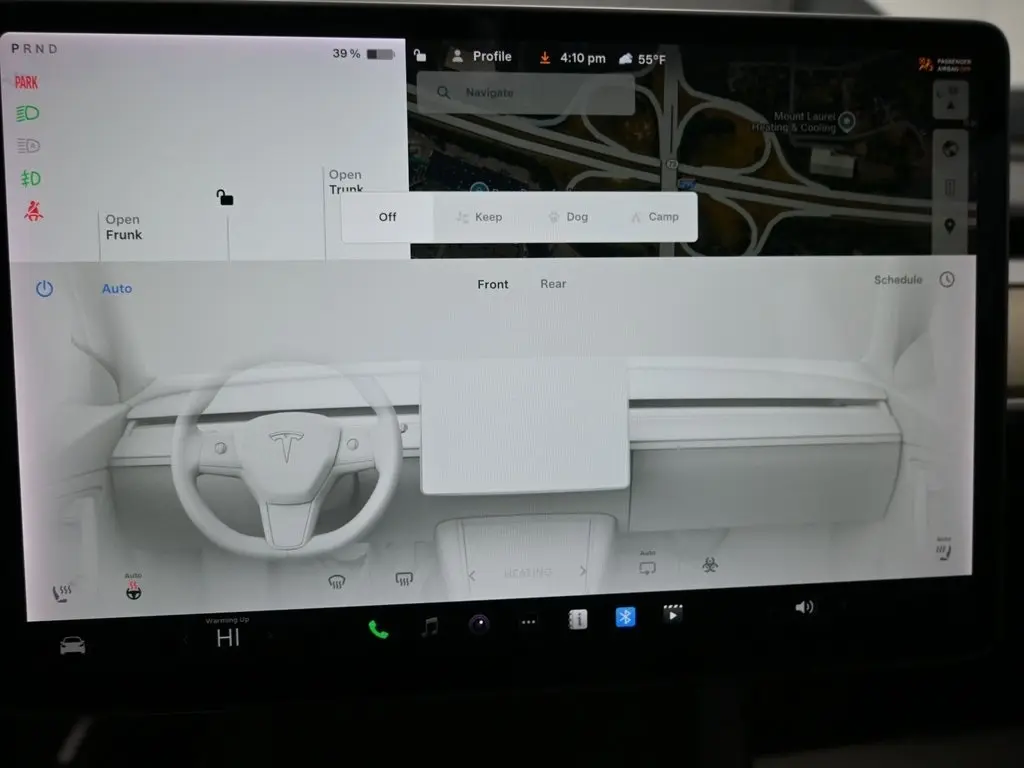Select the Front climate tab
Viewport: 1024px width, 768px height.
coord(493,284)
